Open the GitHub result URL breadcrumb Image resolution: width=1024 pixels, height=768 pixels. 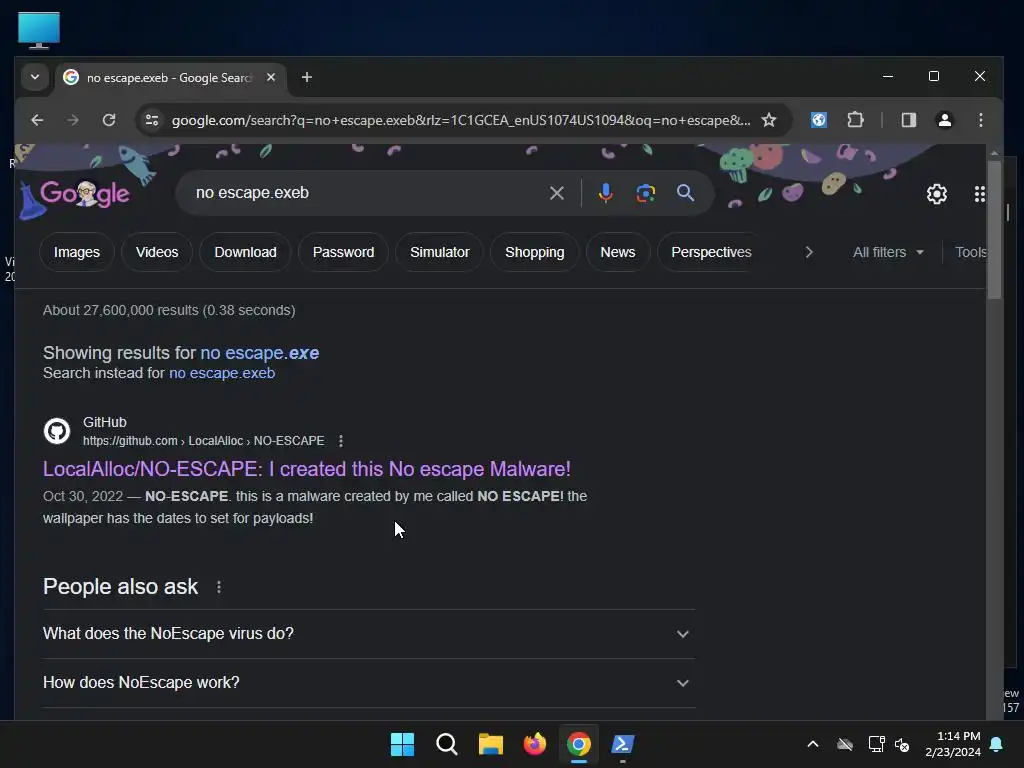click(x=203, y=441)
